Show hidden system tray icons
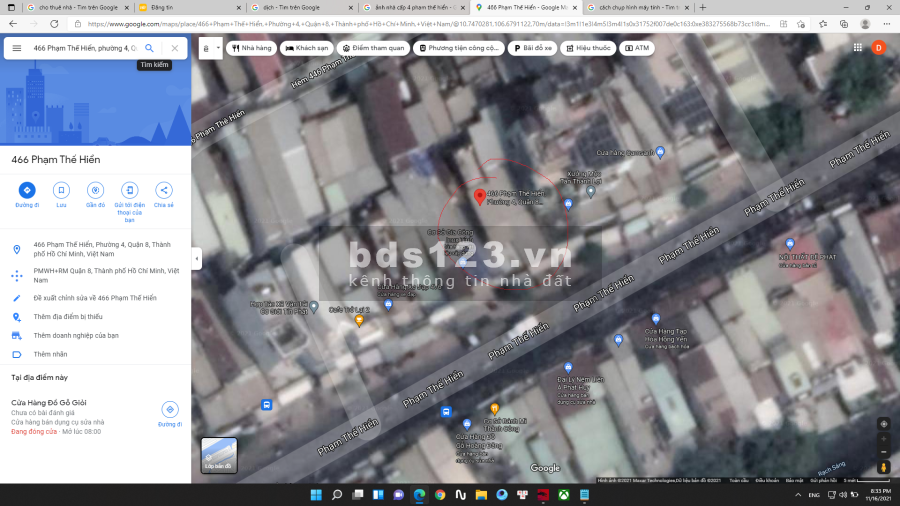Screen dimensions: 900x506 tap(798, 495)
